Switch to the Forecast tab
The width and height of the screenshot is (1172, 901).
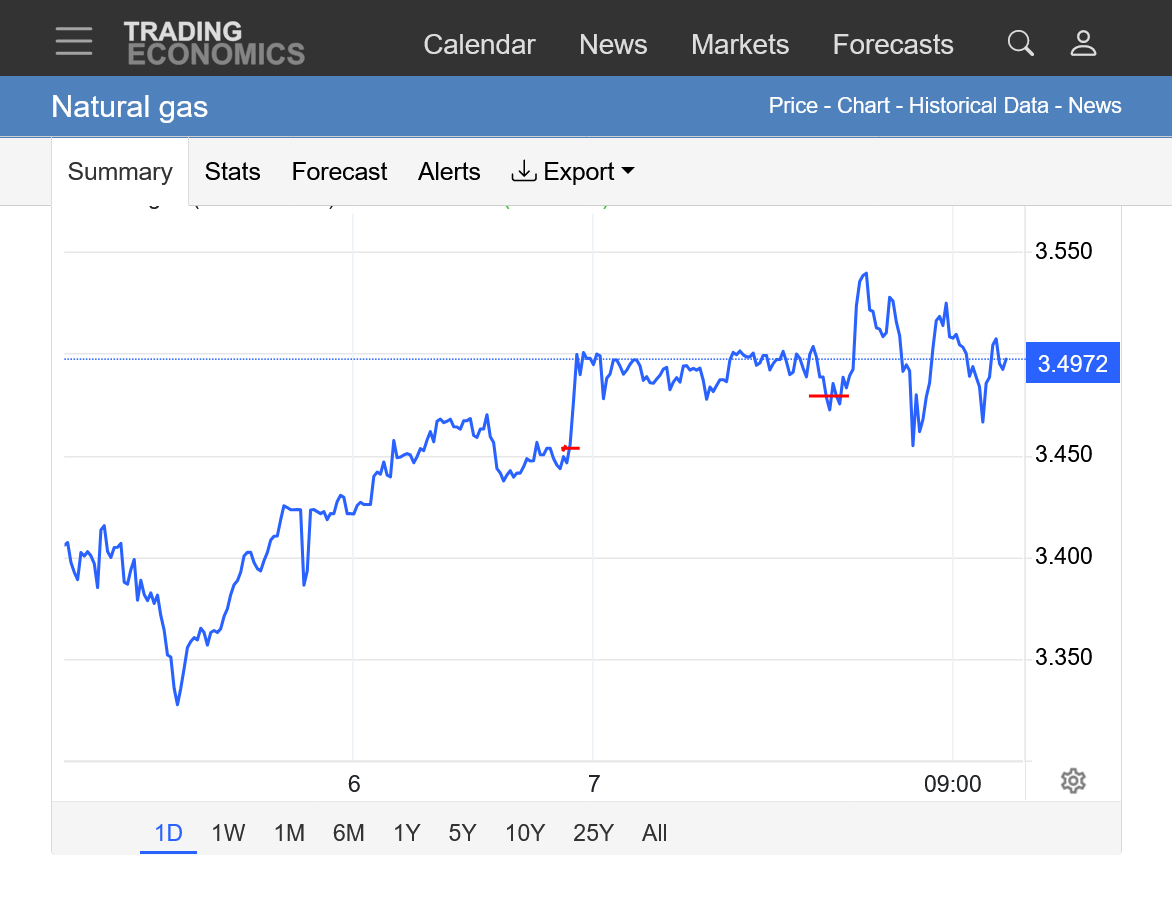(339, 172)
